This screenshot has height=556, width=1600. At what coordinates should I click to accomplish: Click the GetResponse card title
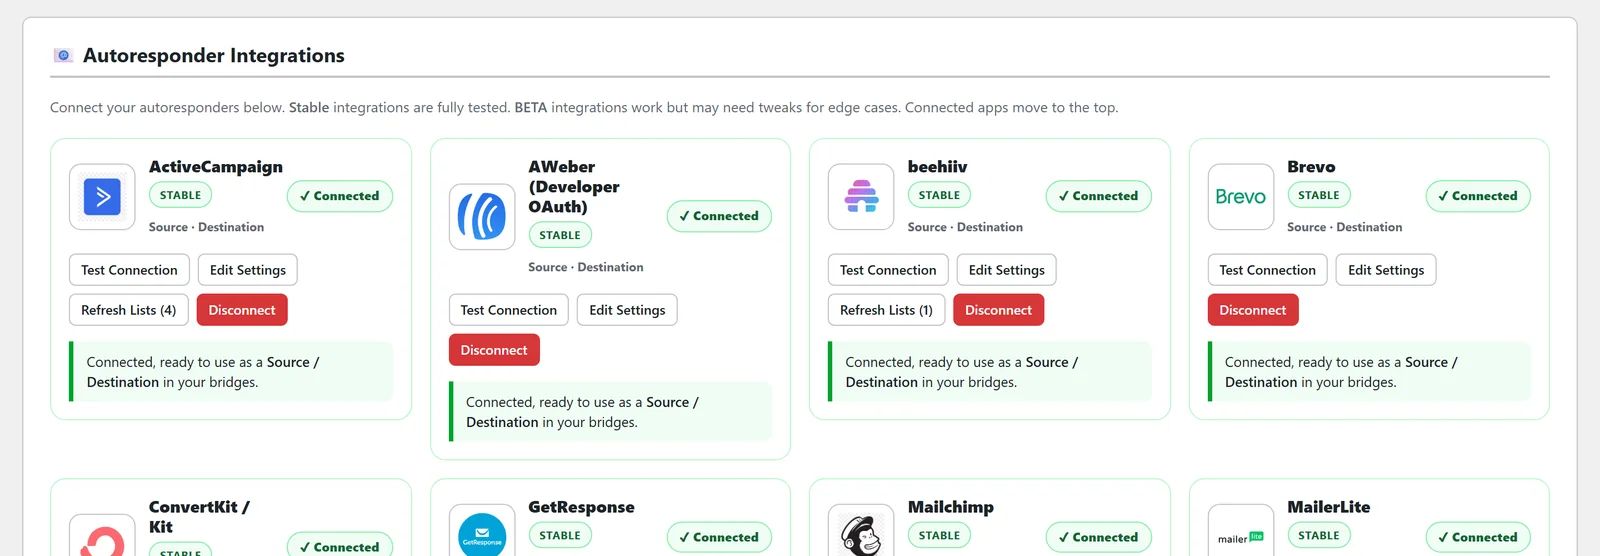(x=581, y=507)
